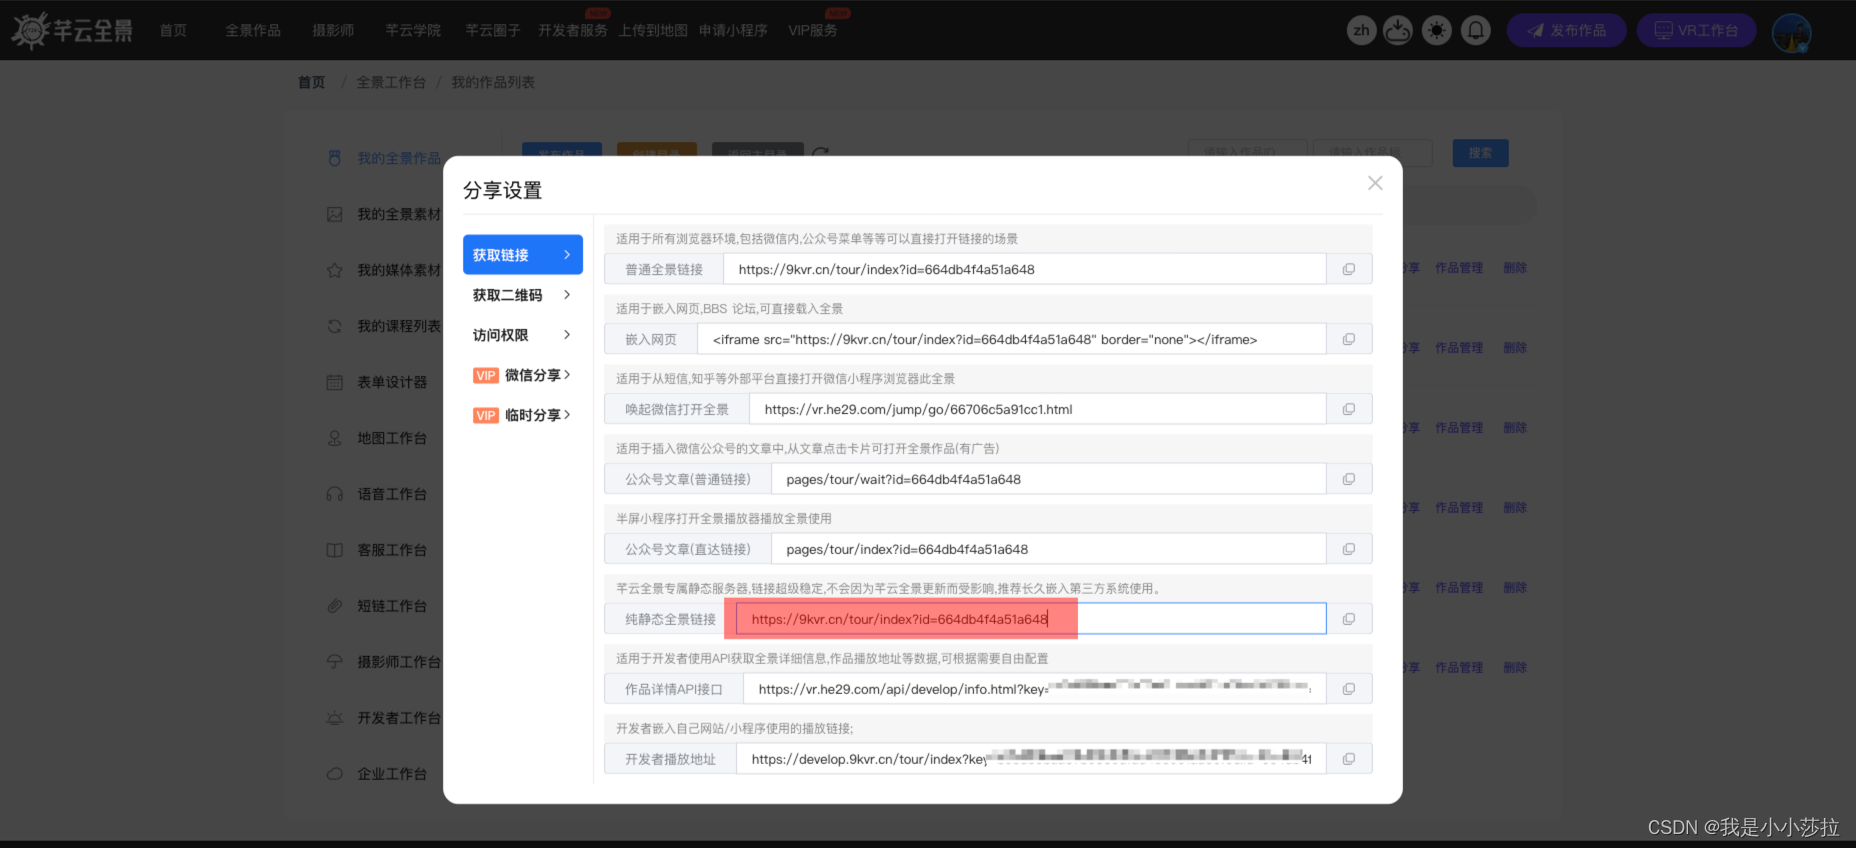Click inside the 普通全景链接 URL field

coord(1025,269)
